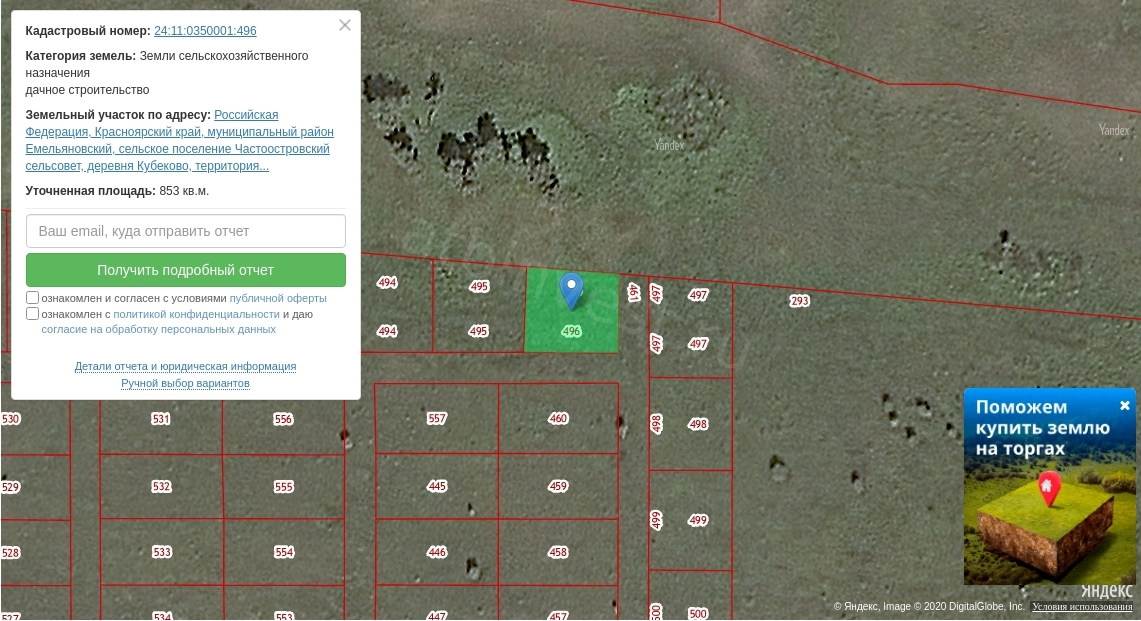The width and height of the screenshot is (1141, 621).
Task: Tick the privacy policy consent checkbox
Action: (x=33, y=314)
